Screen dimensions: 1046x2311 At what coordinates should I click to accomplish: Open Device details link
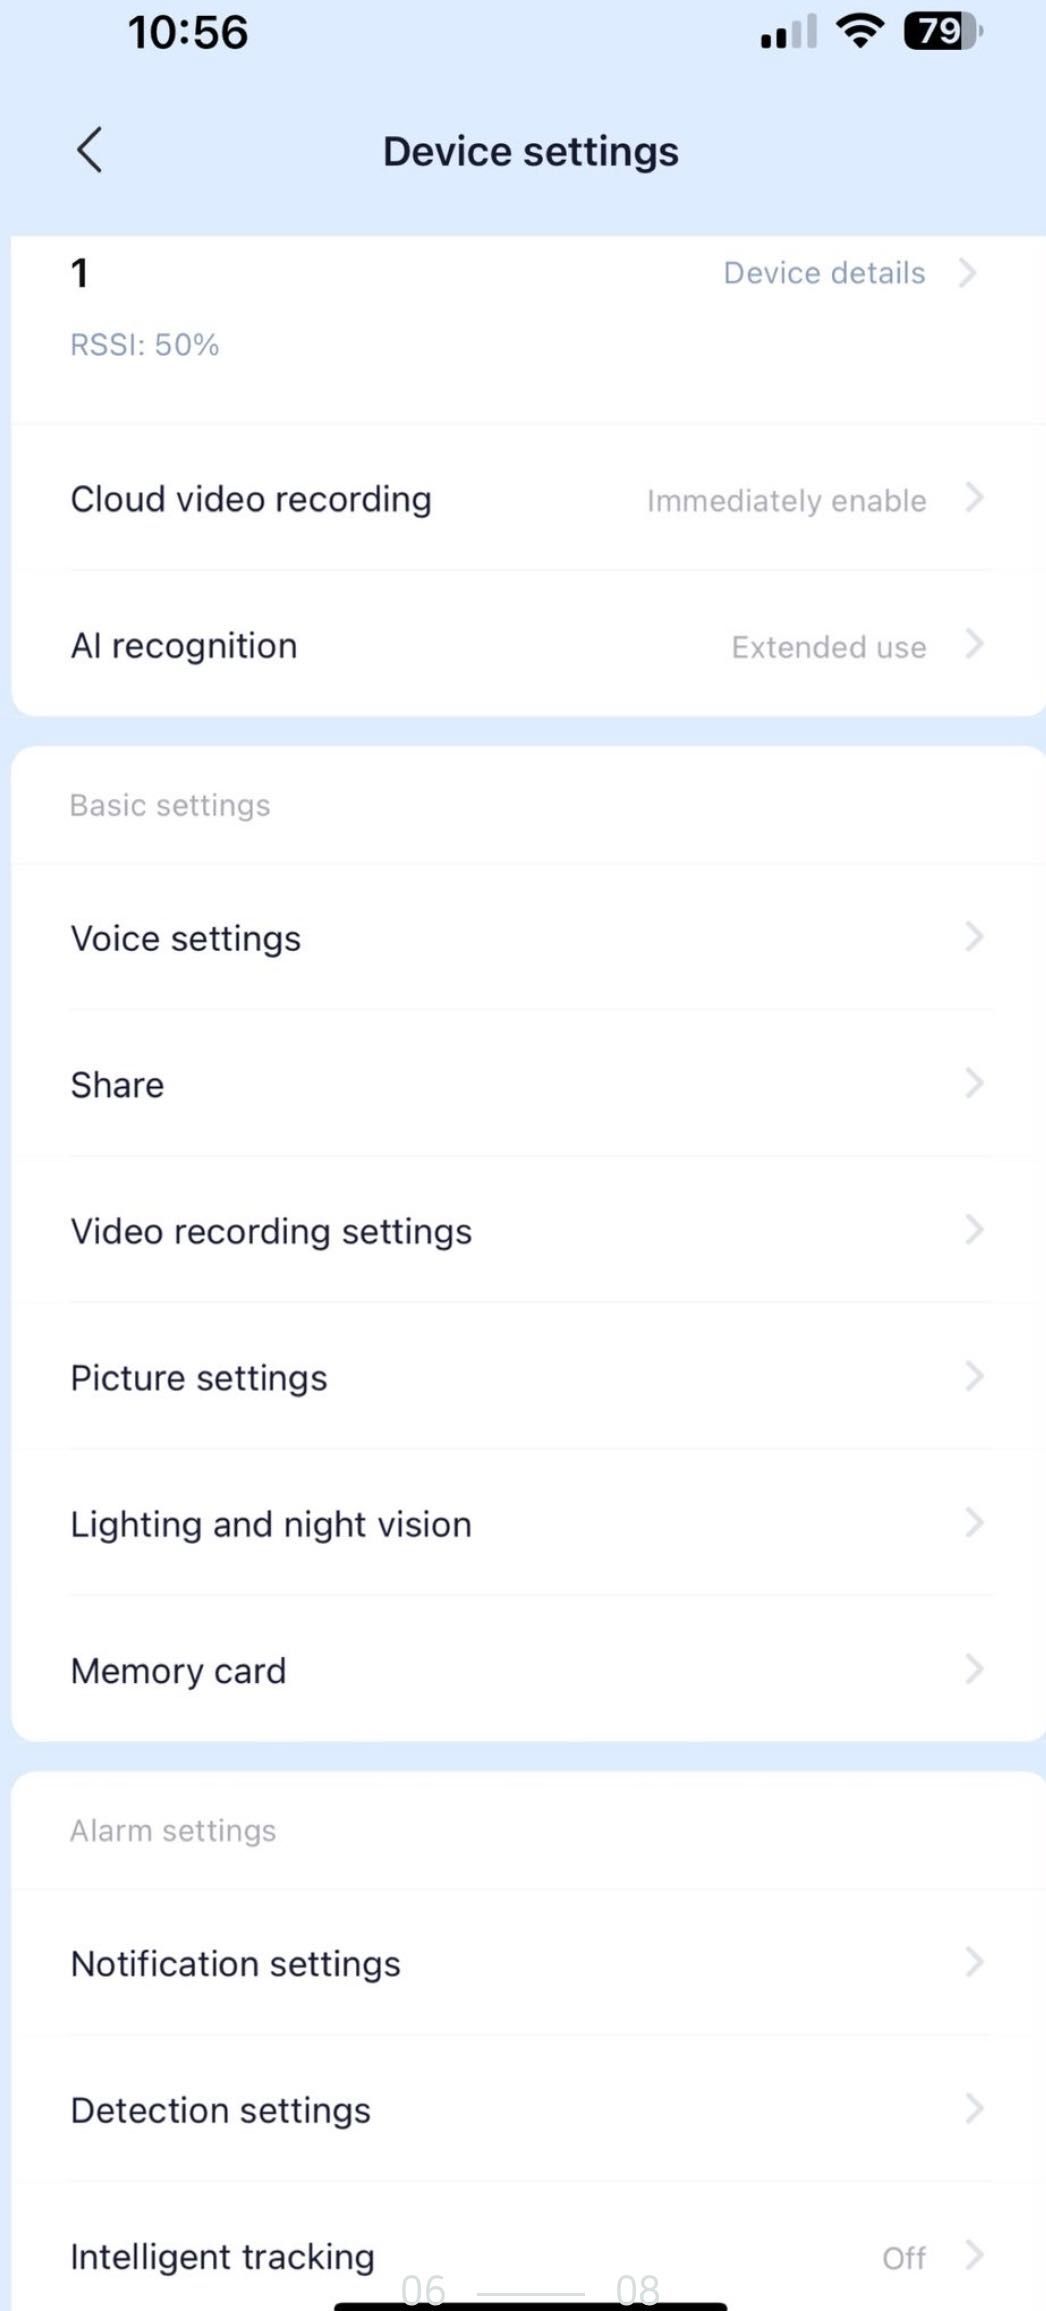click(824, 273)
